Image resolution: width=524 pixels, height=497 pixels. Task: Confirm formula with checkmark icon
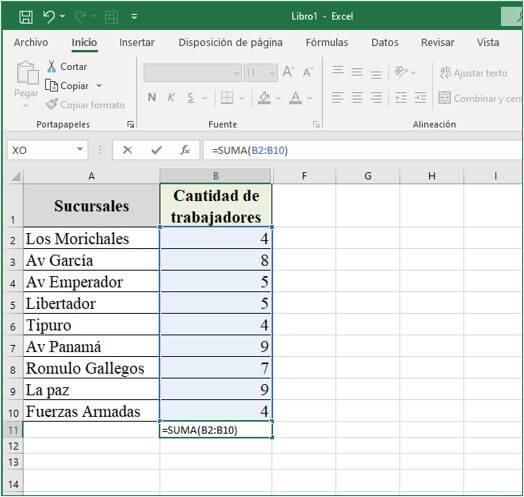tap(156, 150)
